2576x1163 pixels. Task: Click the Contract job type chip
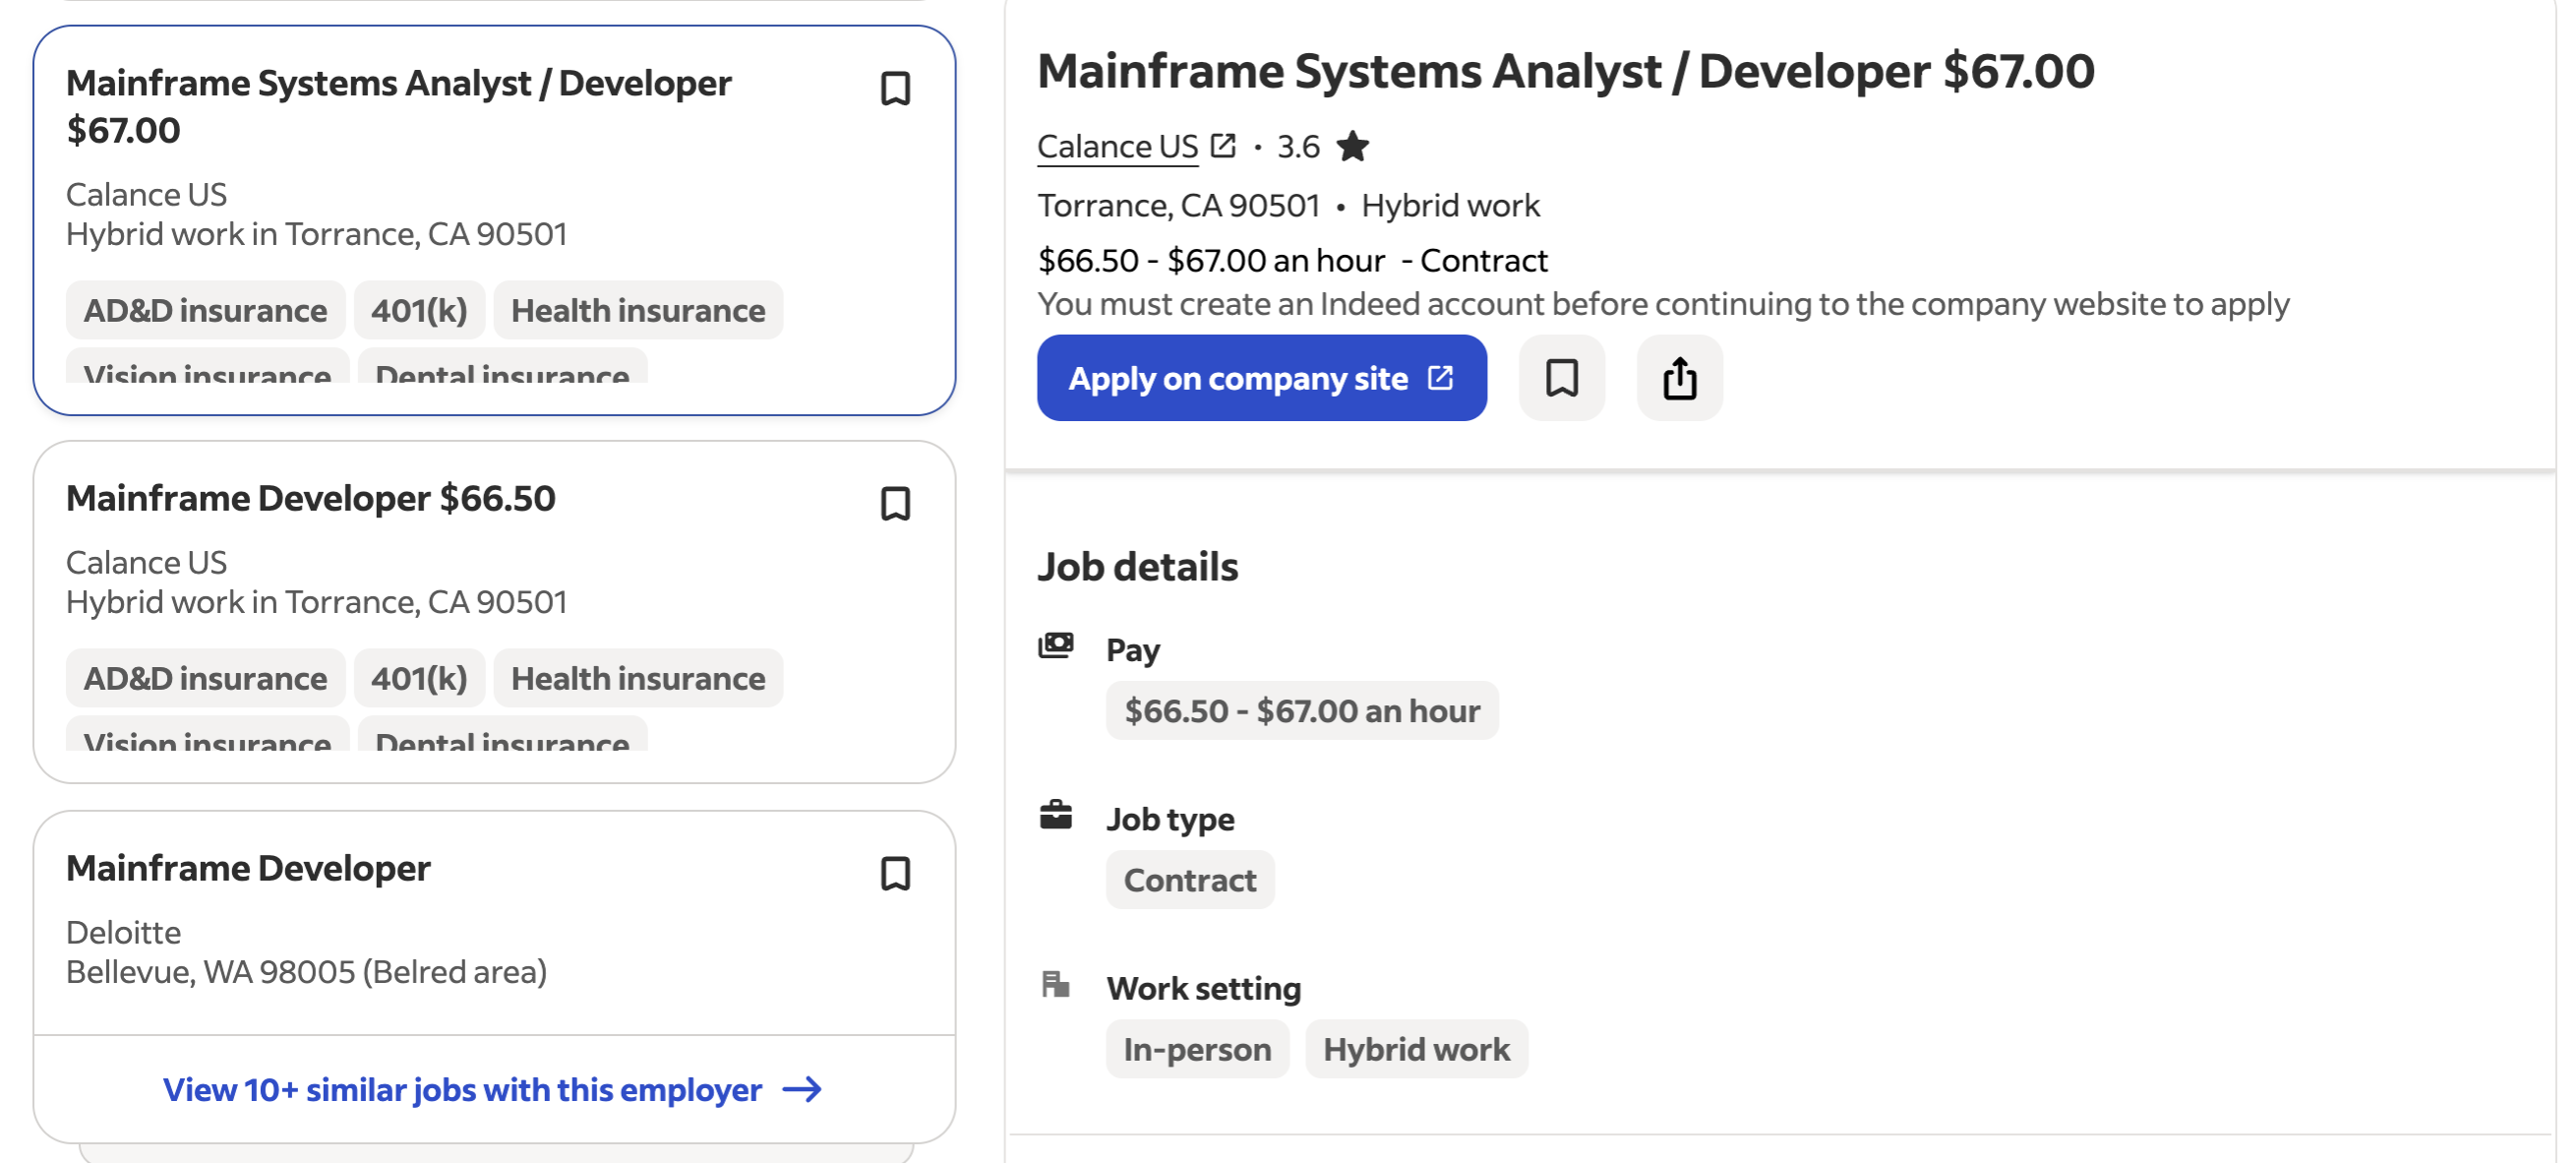click(1190, 880)
